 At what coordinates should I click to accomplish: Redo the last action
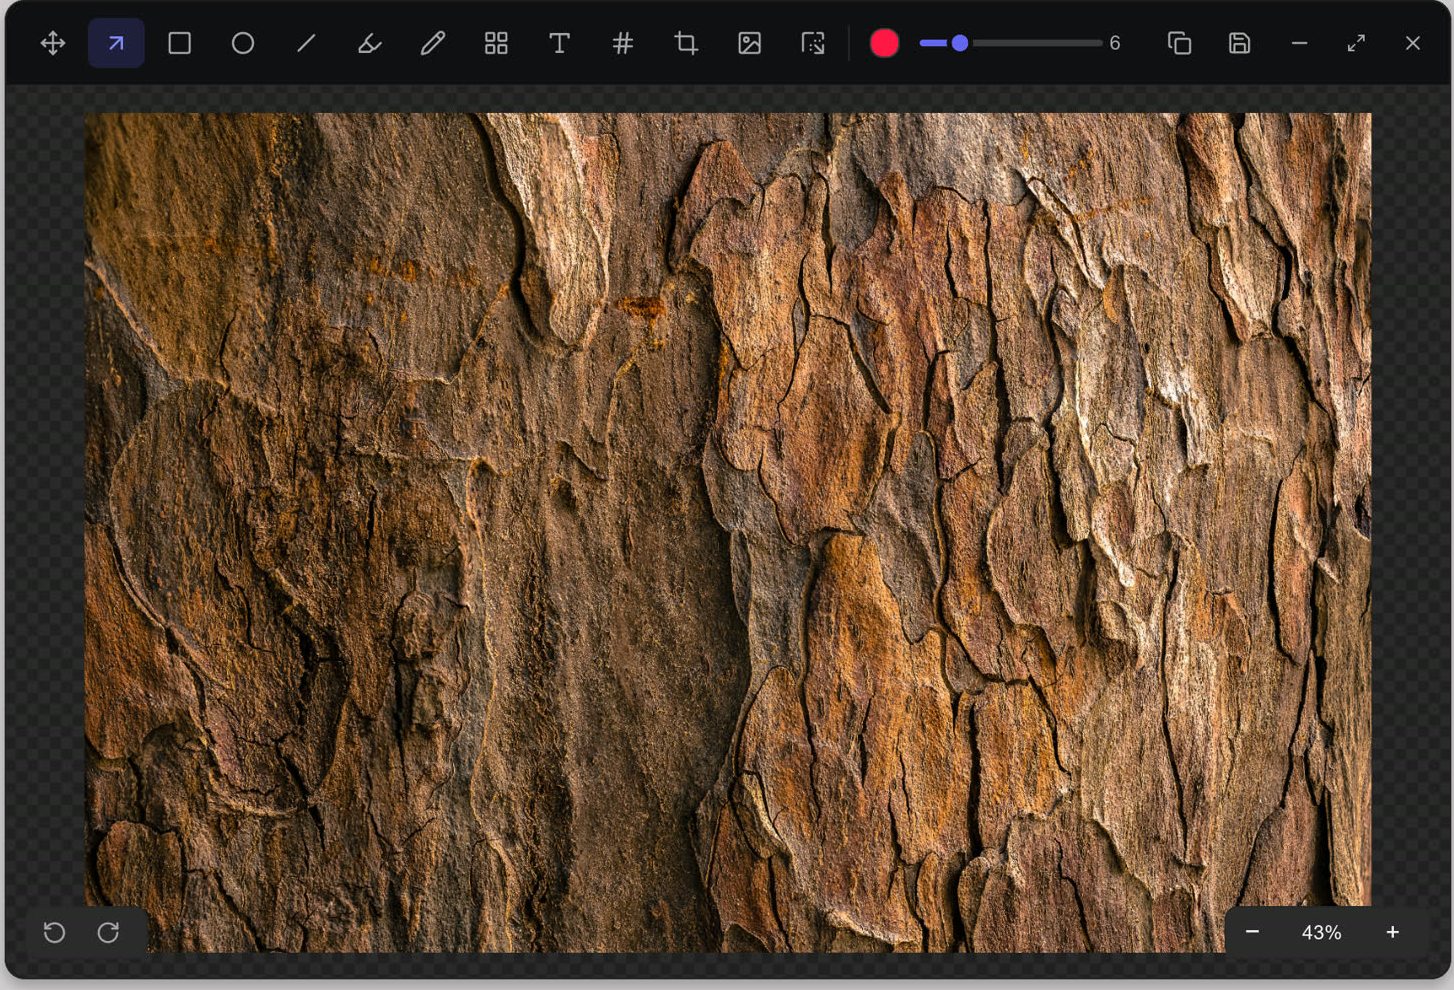coord(108,932)
